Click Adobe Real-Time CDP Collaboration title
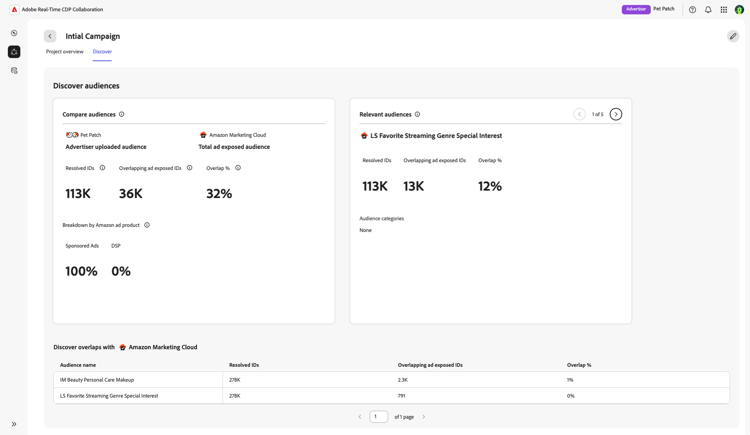This screenshot has width=750, height=435. [x=62, y=9]
